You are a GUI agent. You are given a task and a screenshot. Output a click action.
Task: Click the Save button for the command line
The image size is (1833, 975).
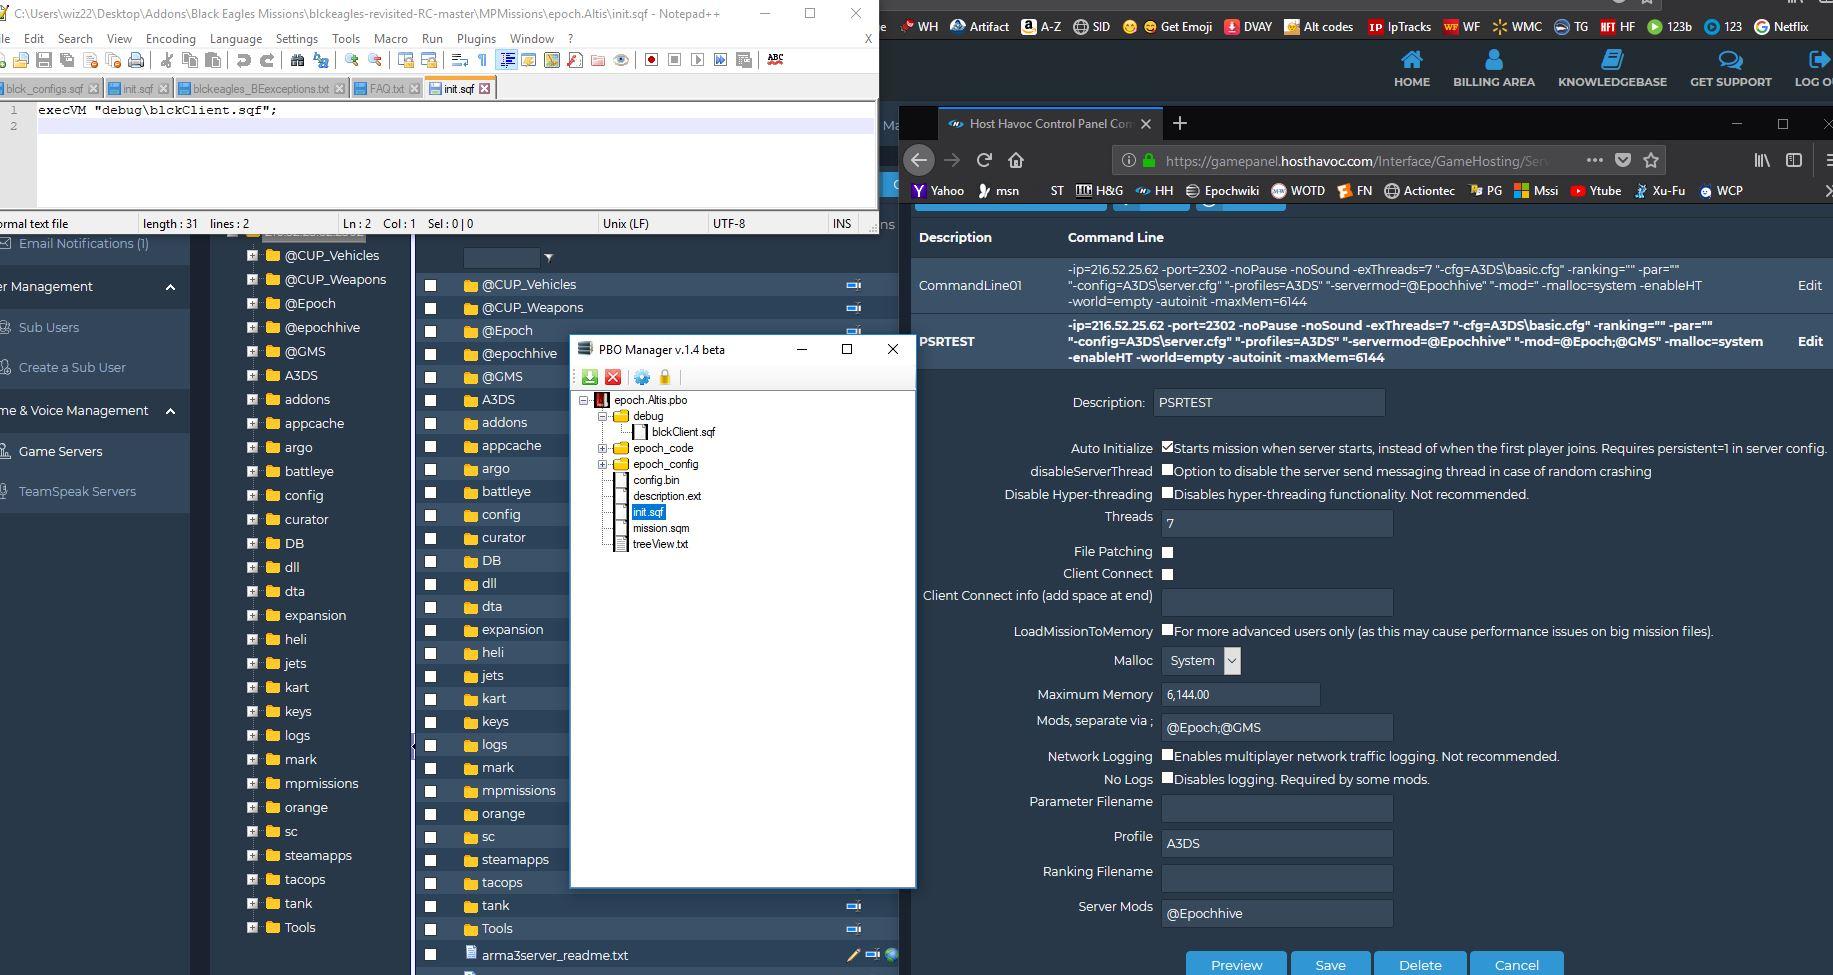point(1330,964)
